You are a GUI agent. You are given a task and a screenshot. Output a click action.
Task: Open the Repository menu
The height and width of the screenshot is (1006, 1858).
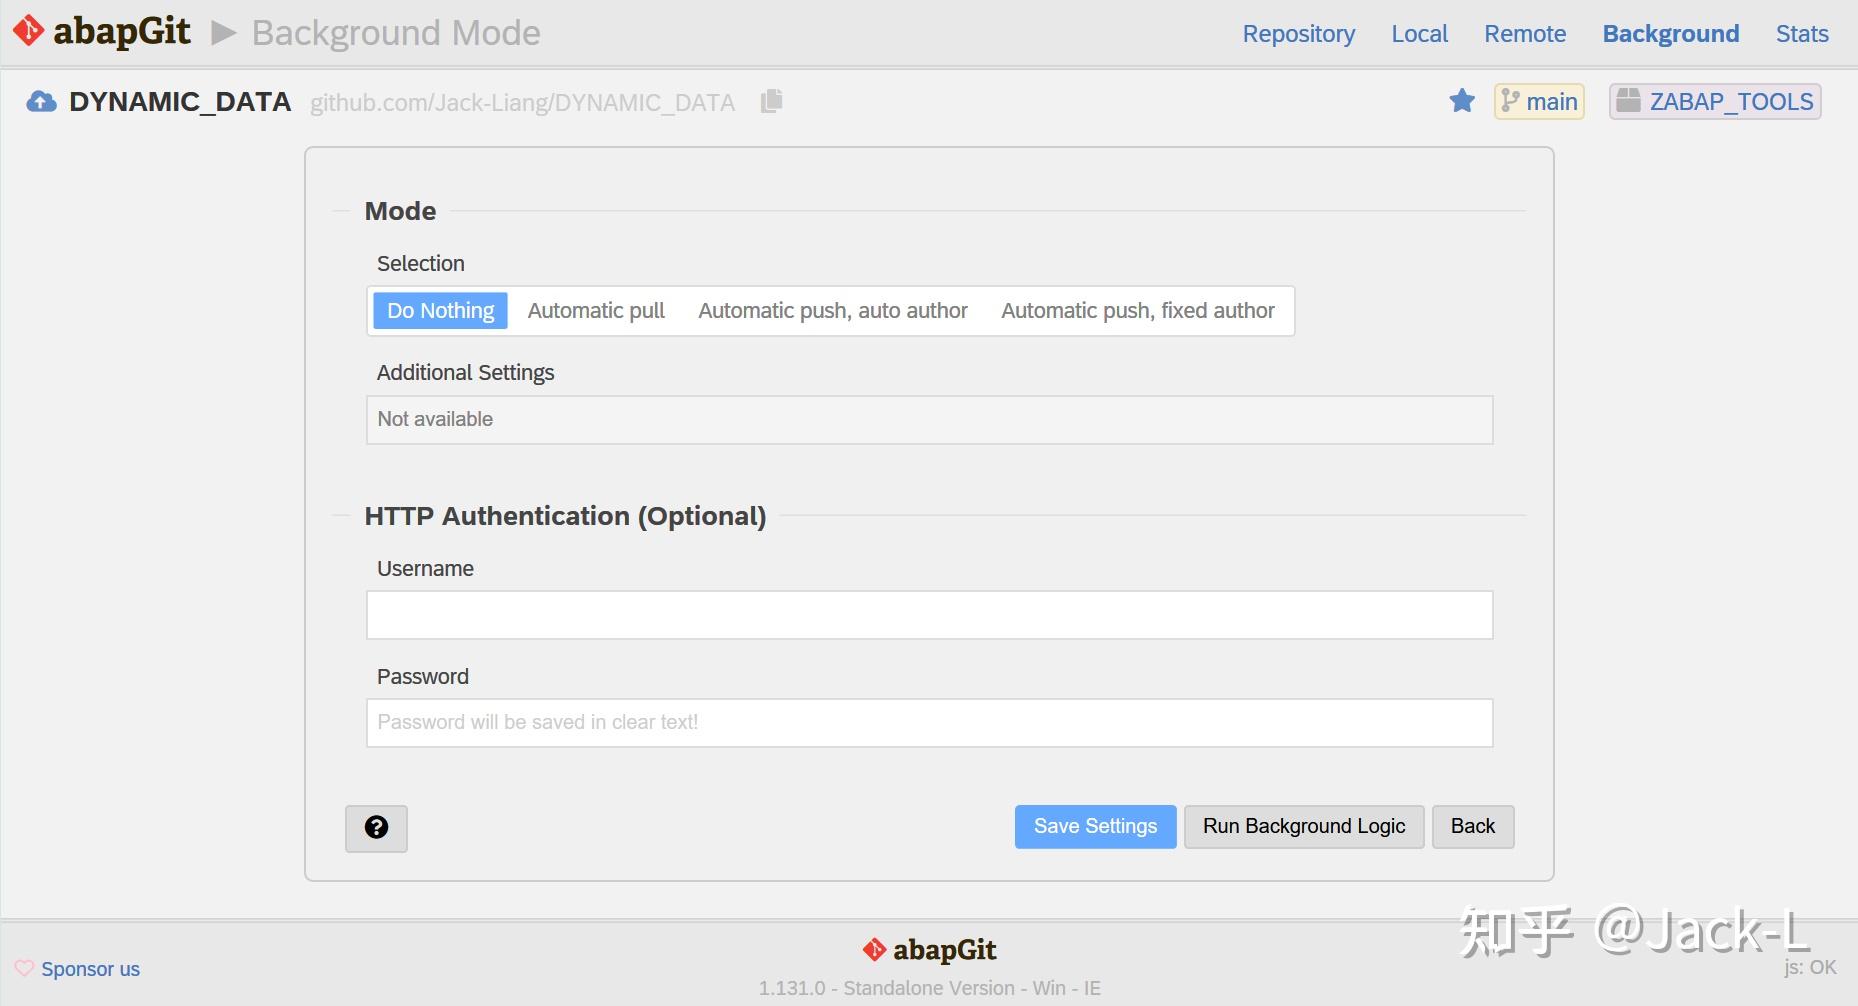(1298, 34)
